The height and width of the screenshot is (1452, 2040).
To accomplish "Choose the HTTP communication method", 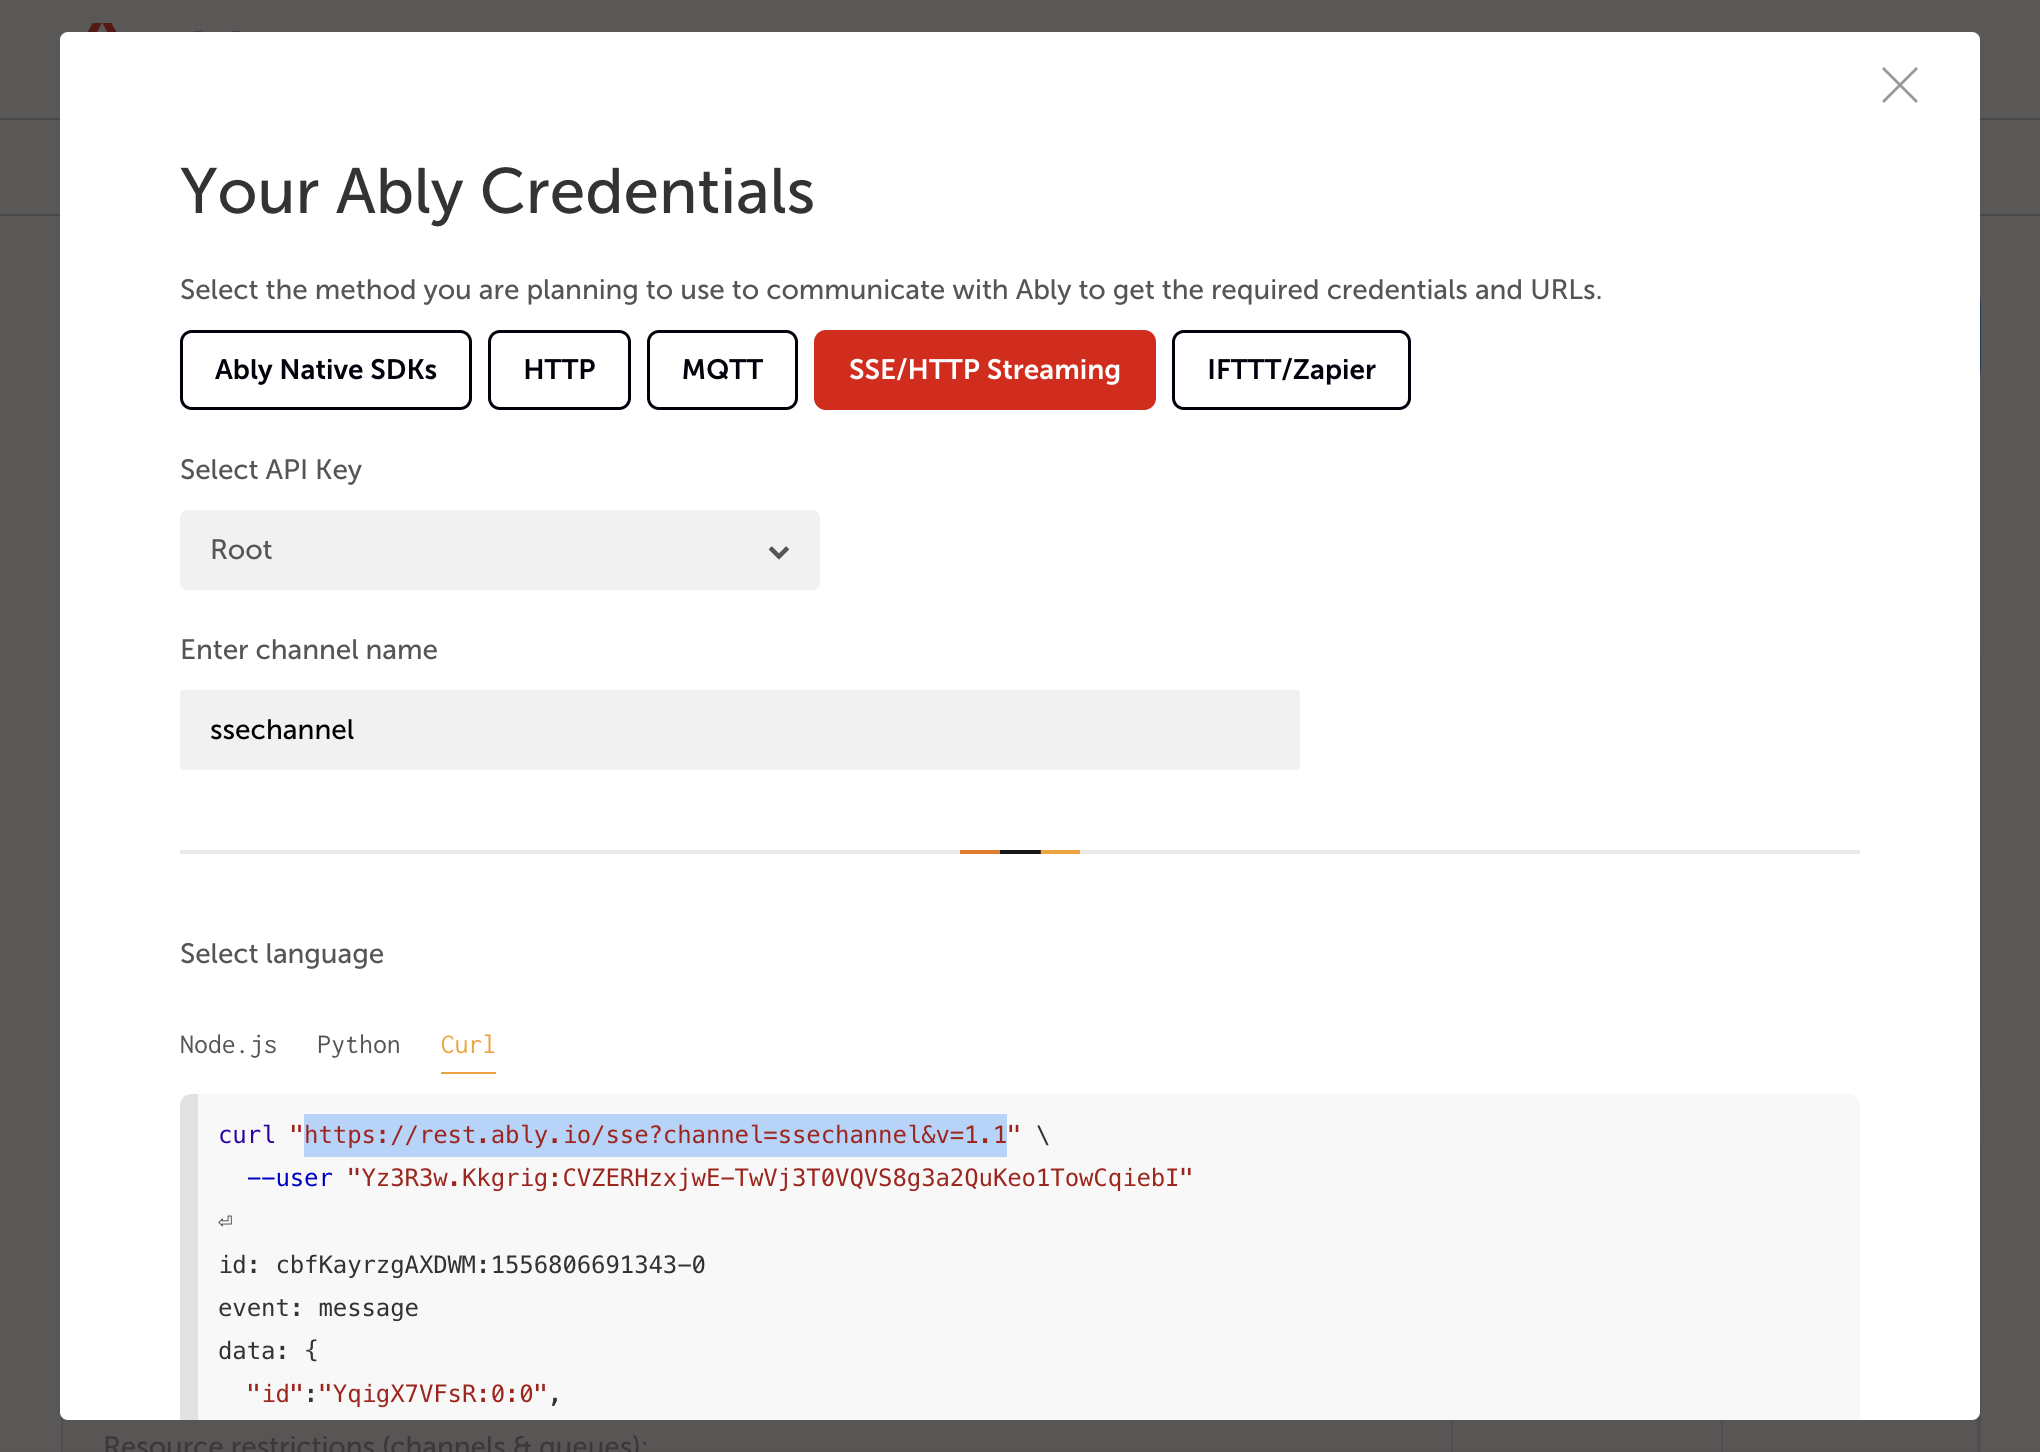I will point(559,370).
